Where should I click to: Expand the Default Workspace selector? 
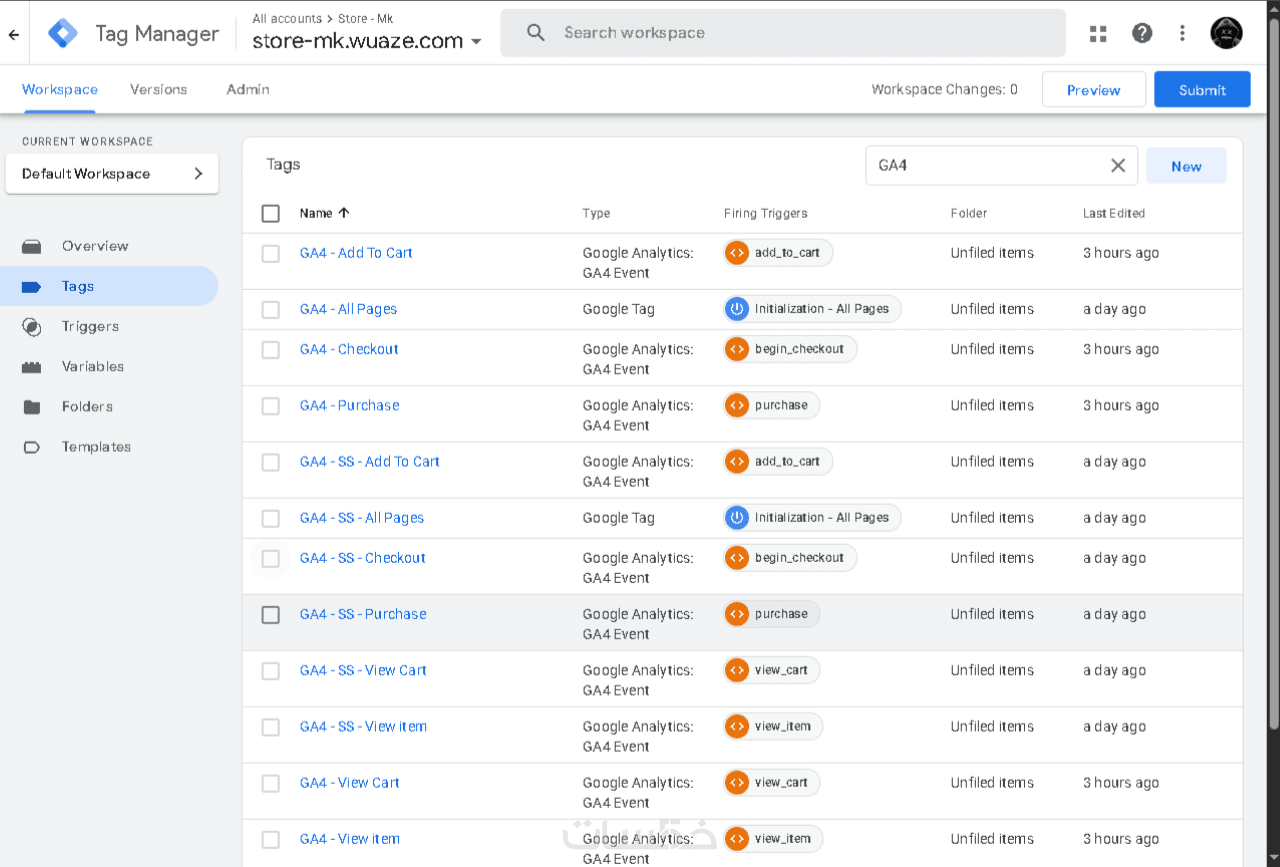[112, 174]
